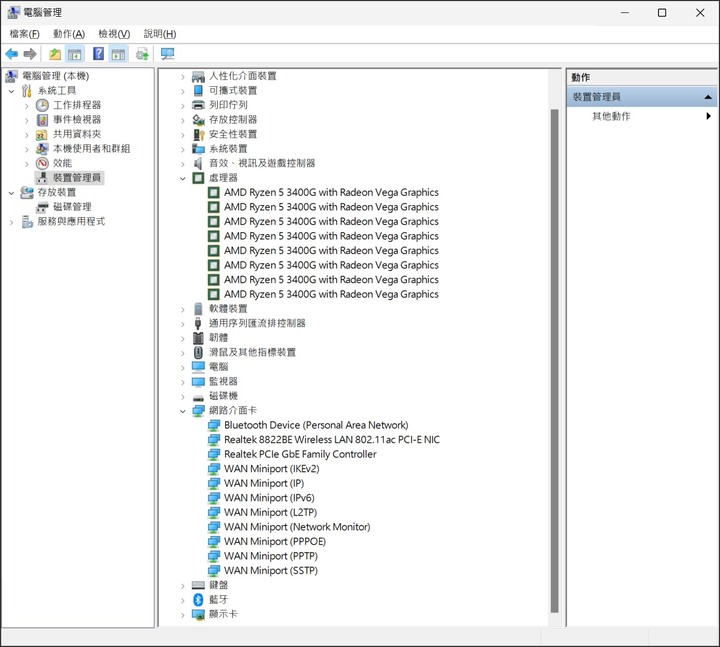This screenshot has width=720, height=647.
Task: Expand the 服務與應用程式 tree node
Action: point(11,222)
